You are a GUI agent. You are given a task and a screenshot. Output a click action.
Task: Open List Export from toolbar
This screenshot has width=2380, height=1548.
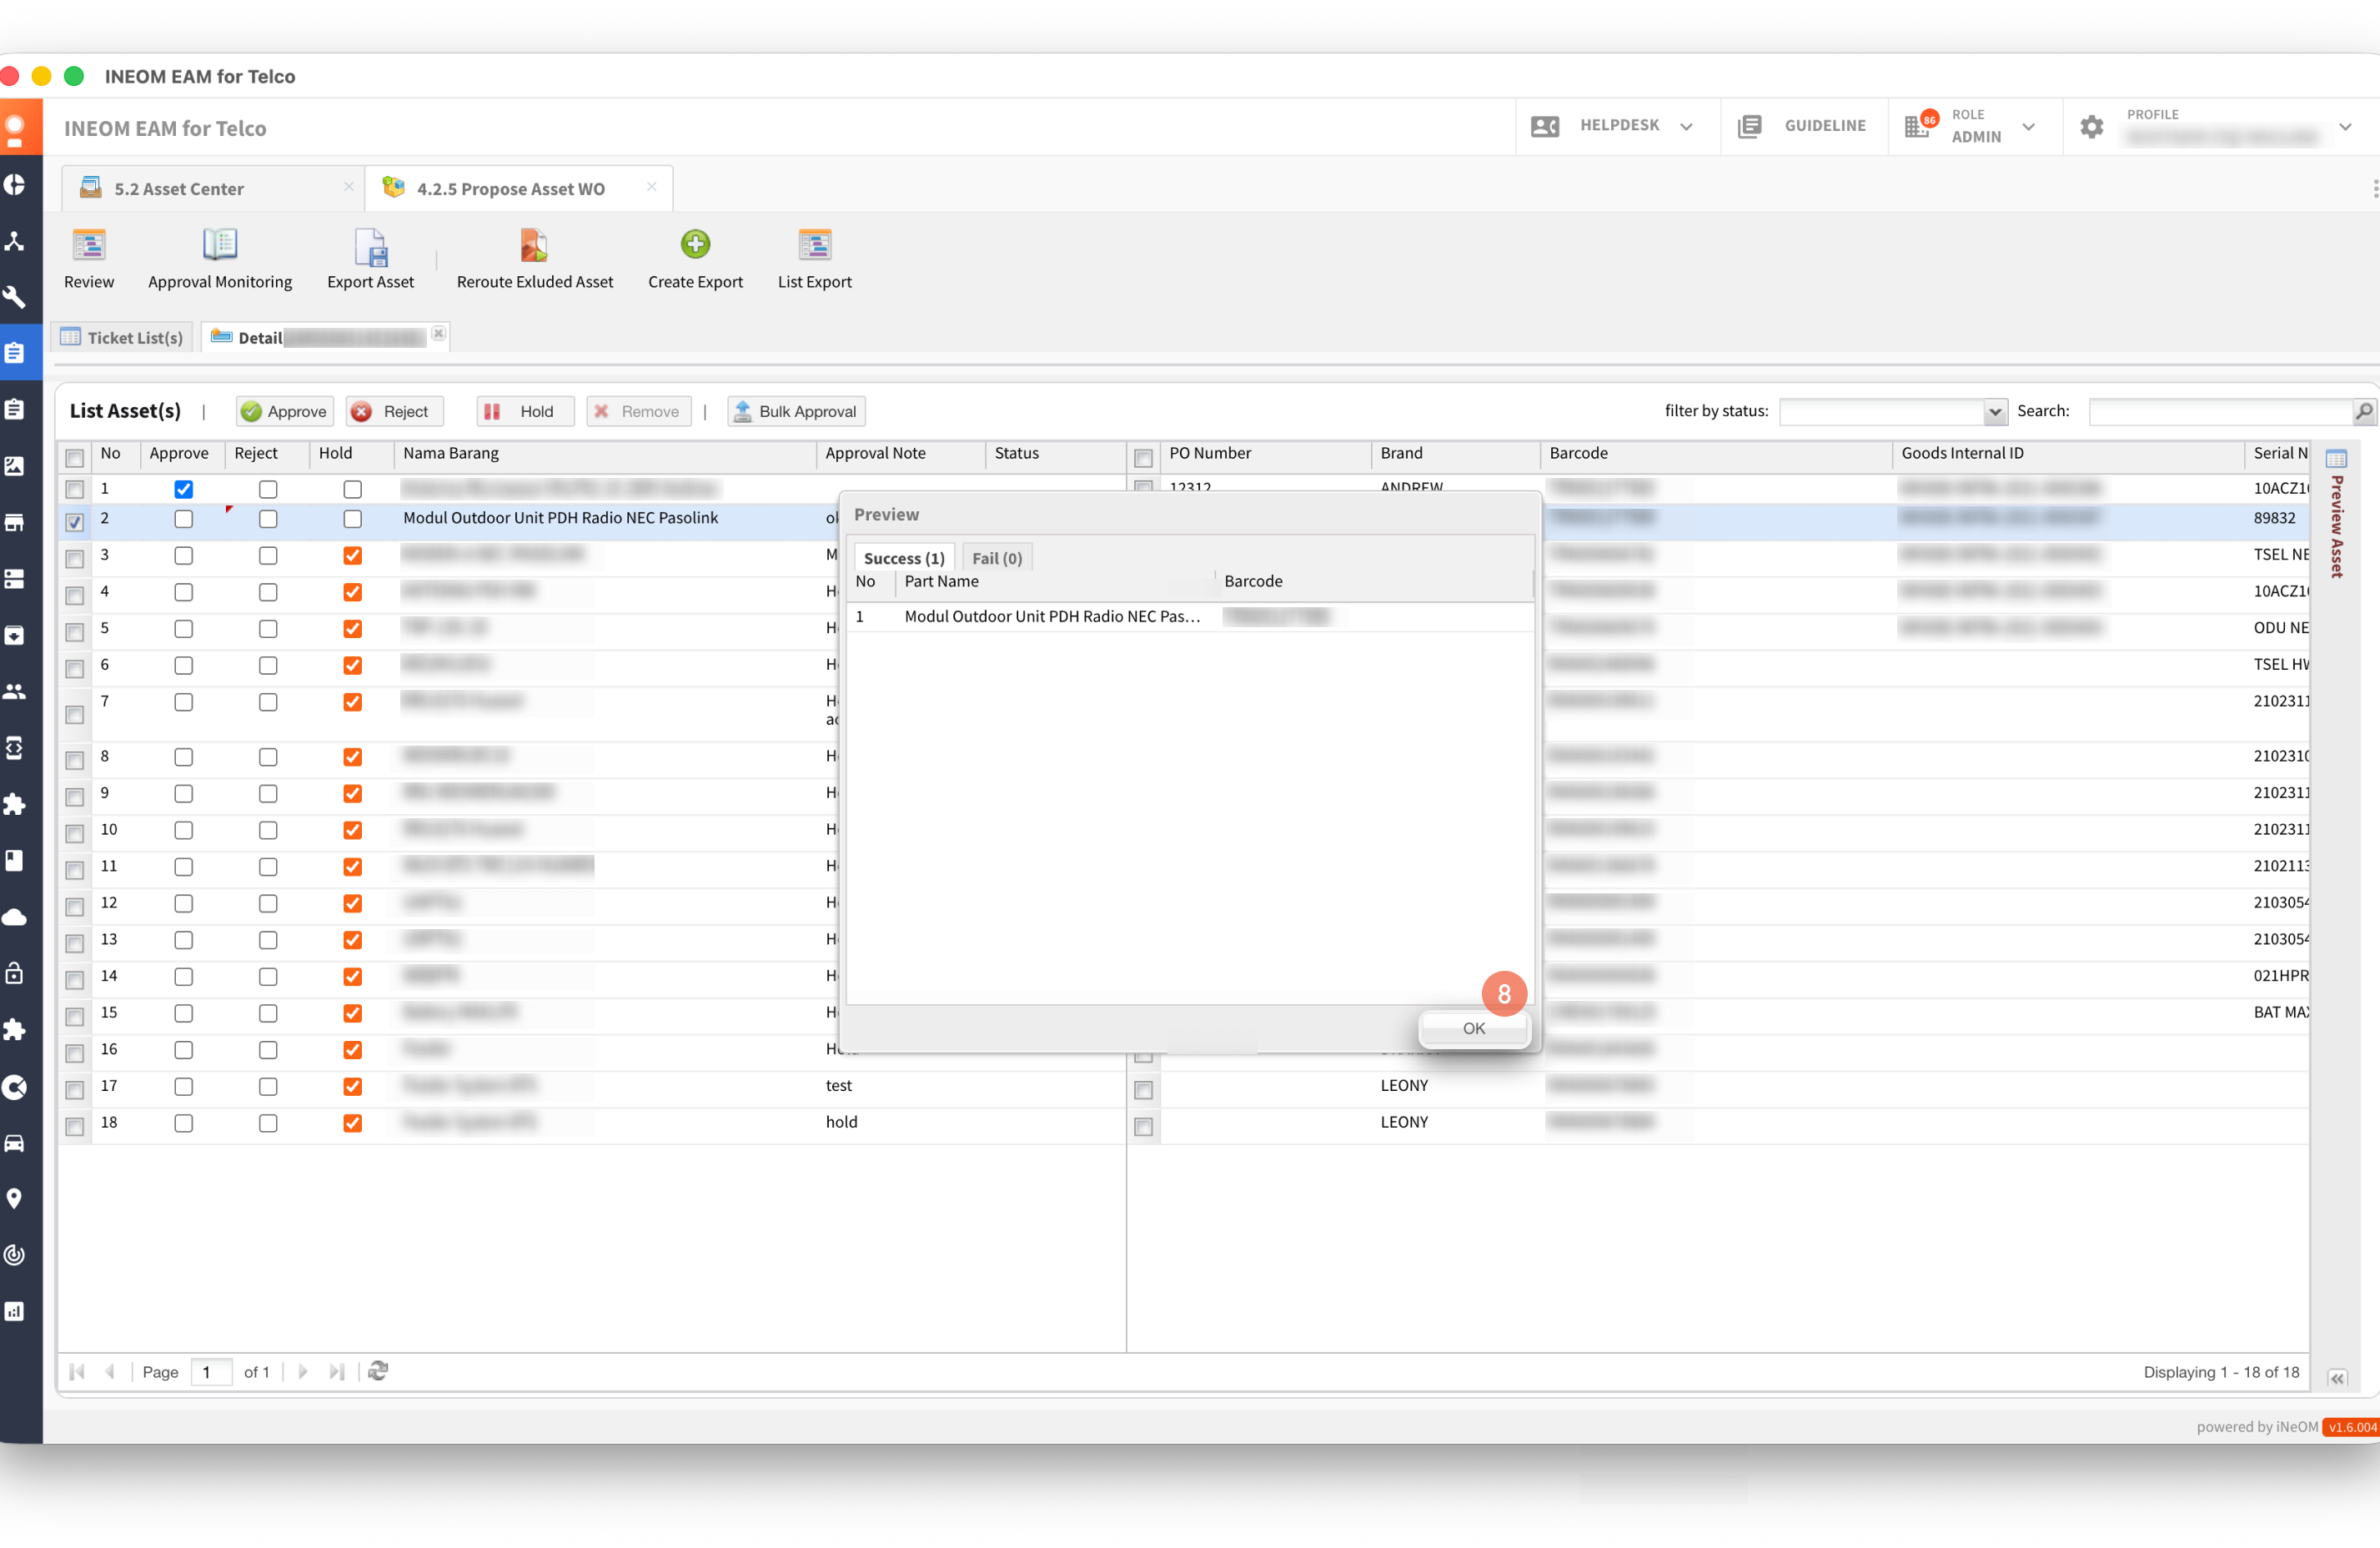pos(814,246)
